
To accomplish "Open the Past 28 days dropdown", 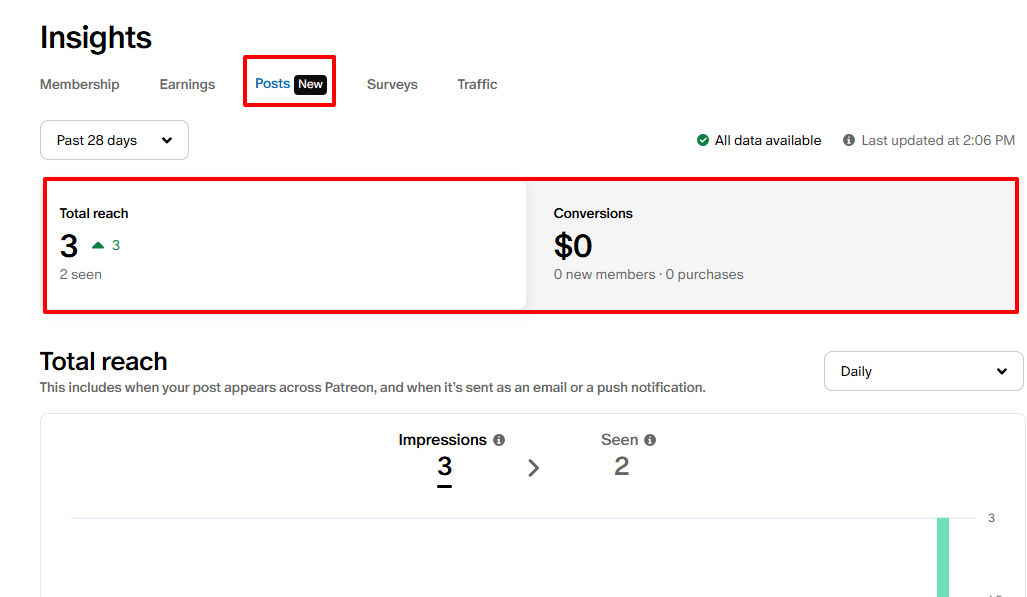I will point(114,140).
